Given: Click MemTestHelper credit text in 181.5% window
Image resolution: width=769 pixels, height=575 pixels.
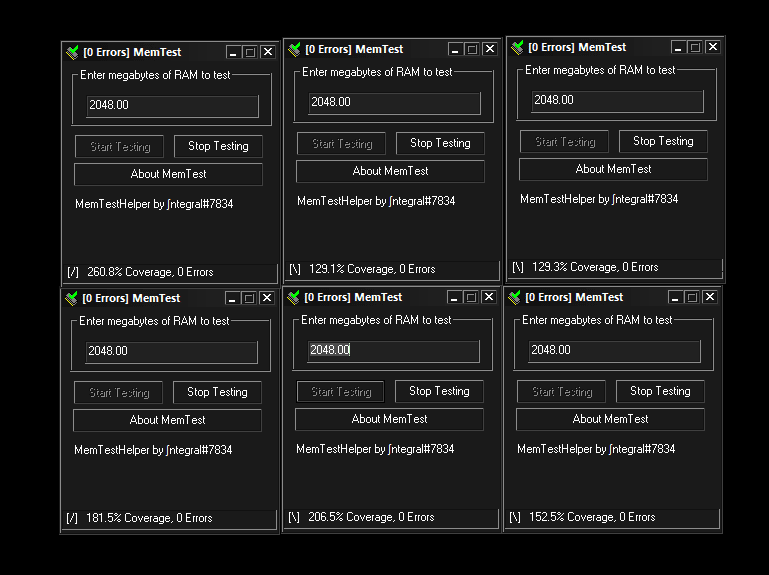Looking at the screenshot, I should pyautogui.click(x=153, y=450).
